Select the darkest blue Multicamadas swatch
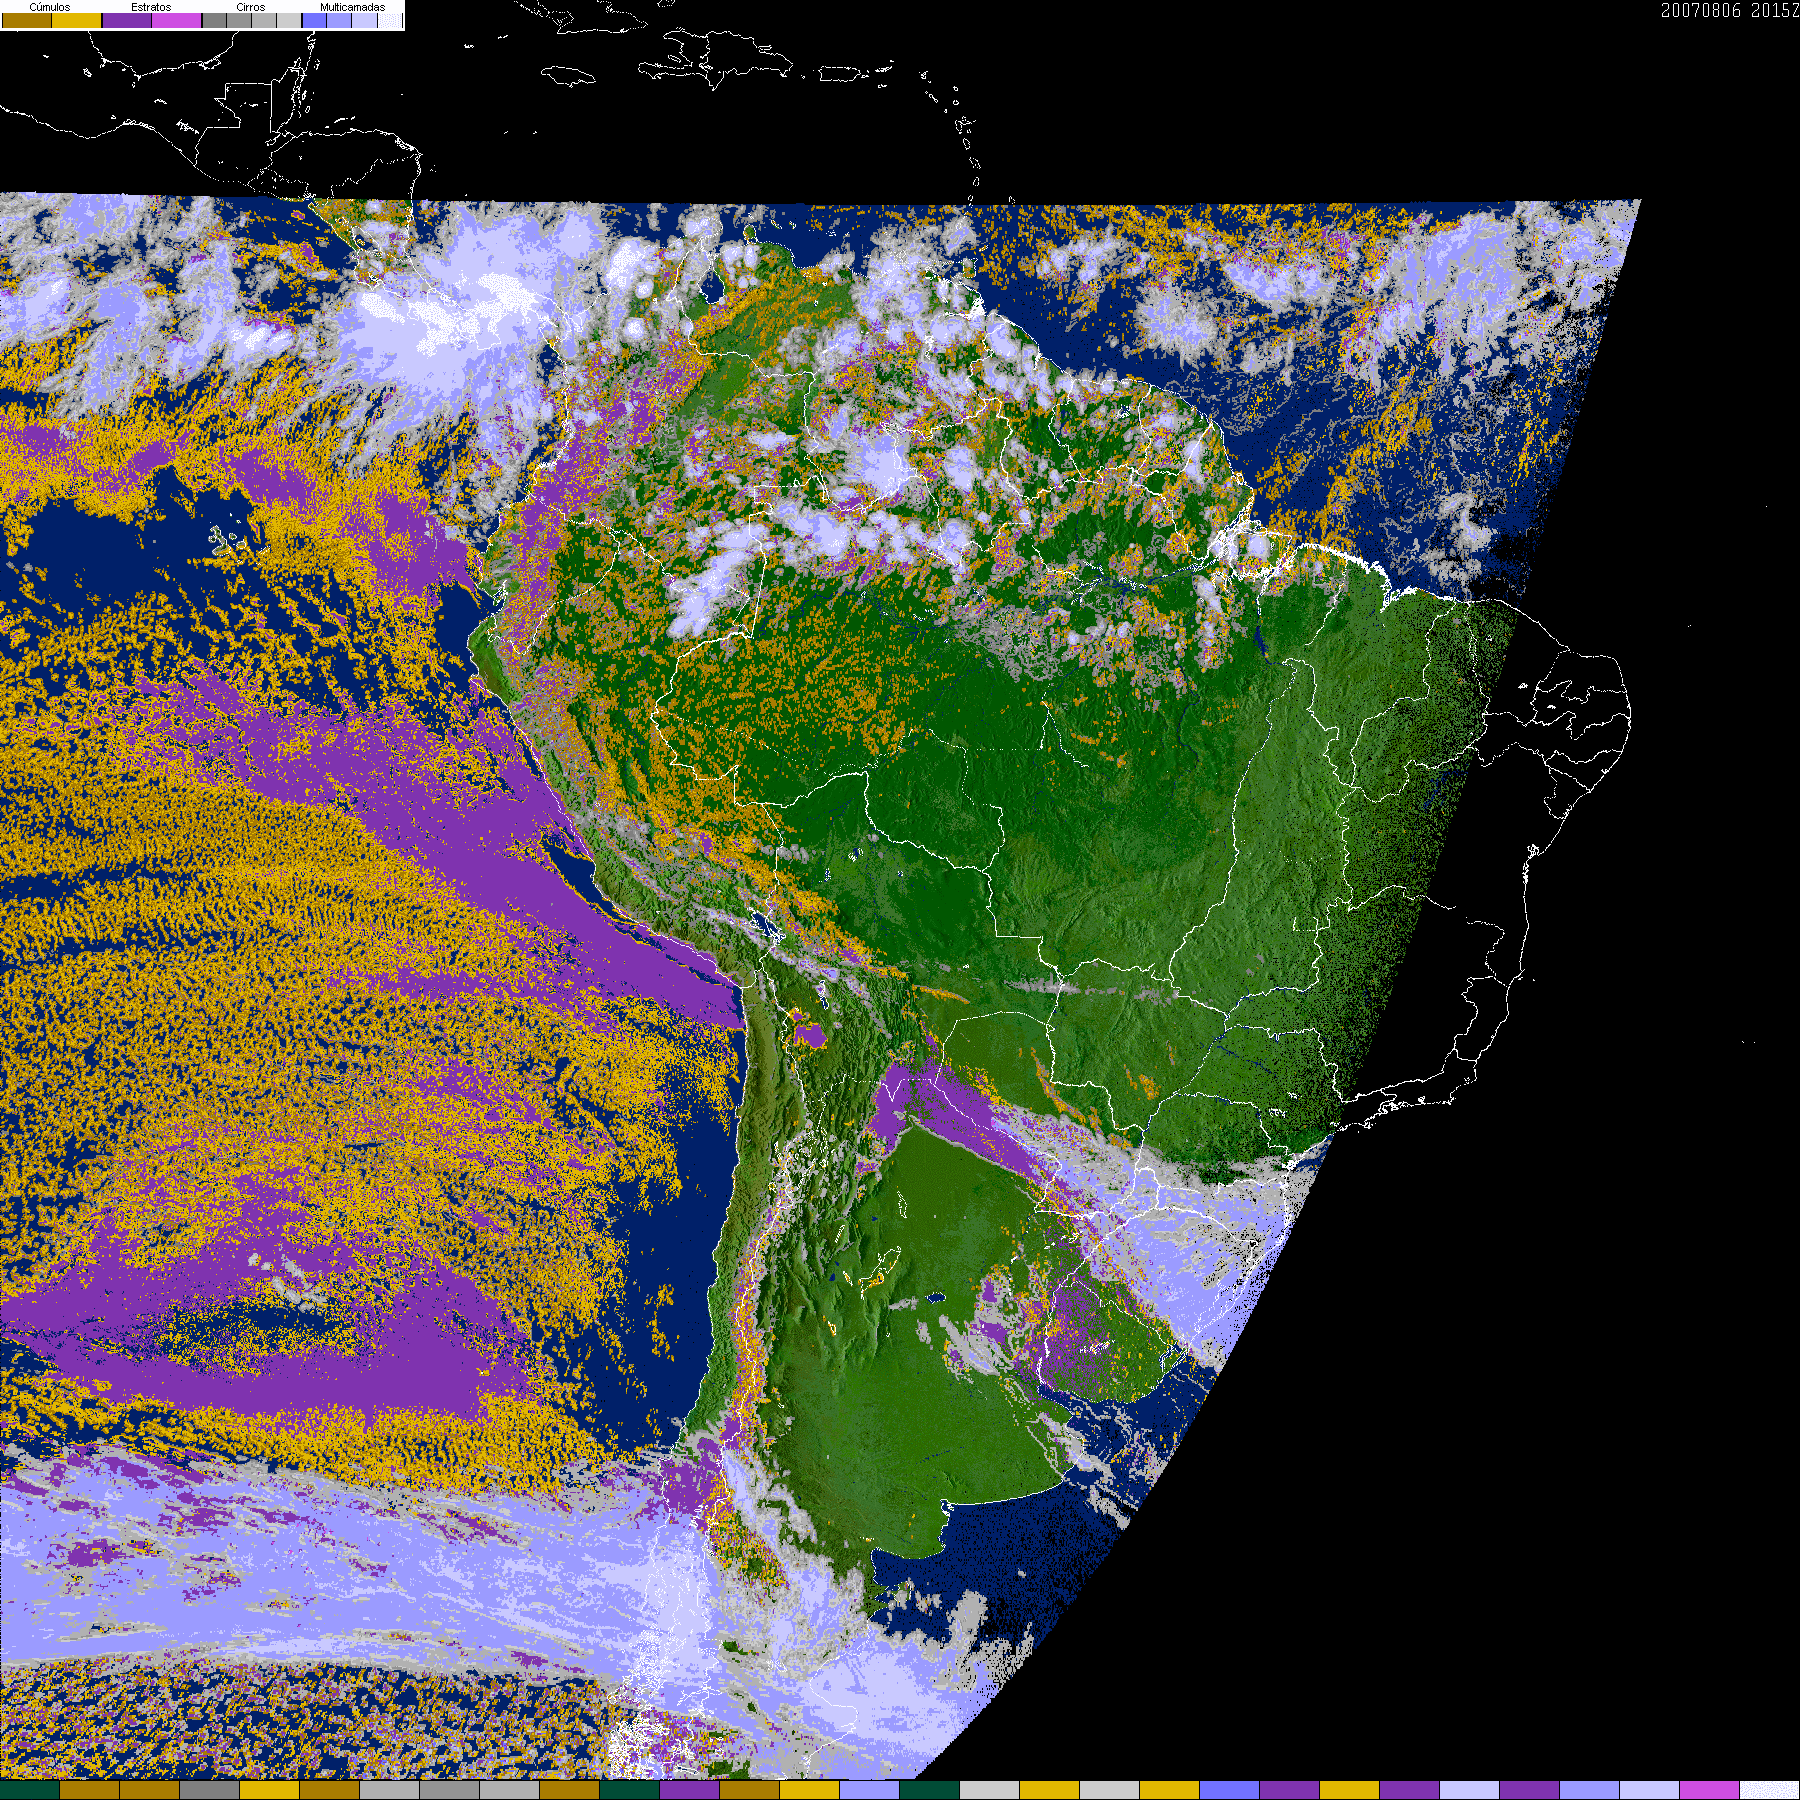1800x1800 pixels. 314,20
